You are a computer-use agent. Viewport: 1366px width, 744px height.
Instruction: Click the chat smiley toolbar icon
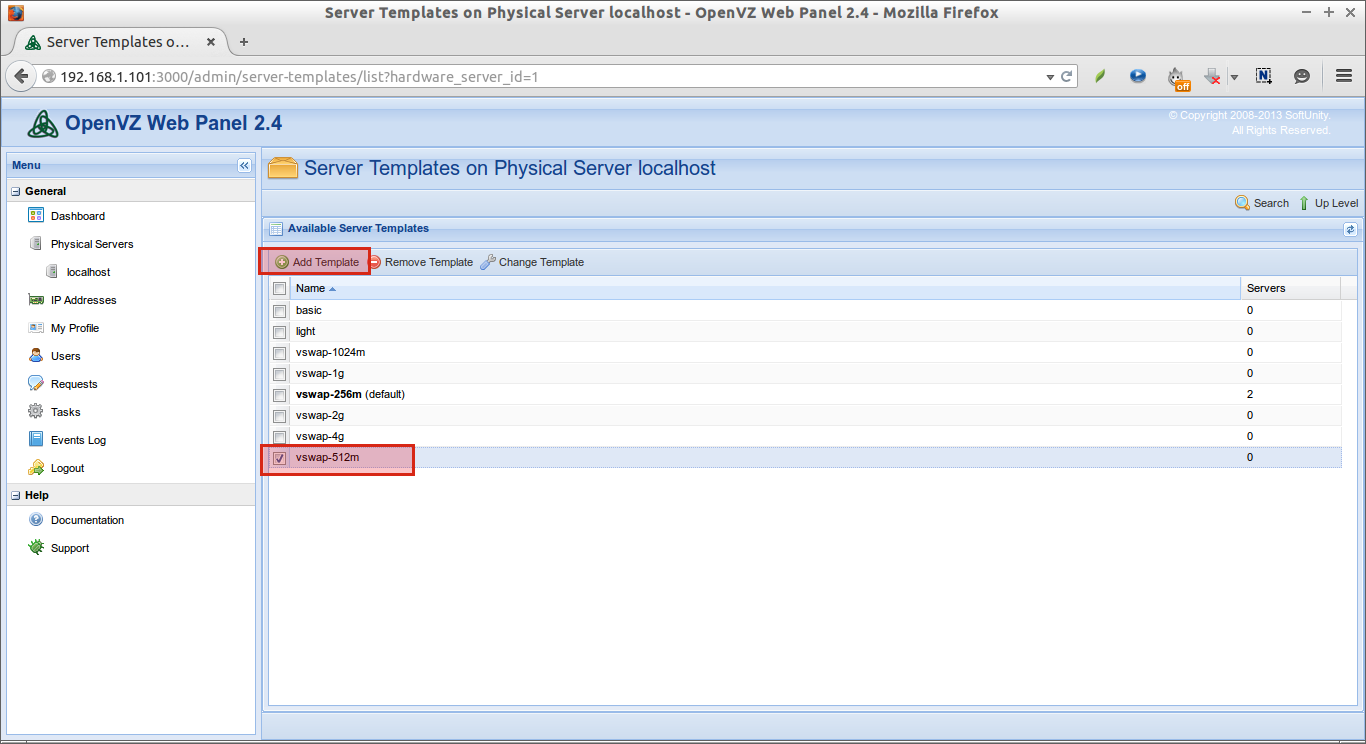1302,76
